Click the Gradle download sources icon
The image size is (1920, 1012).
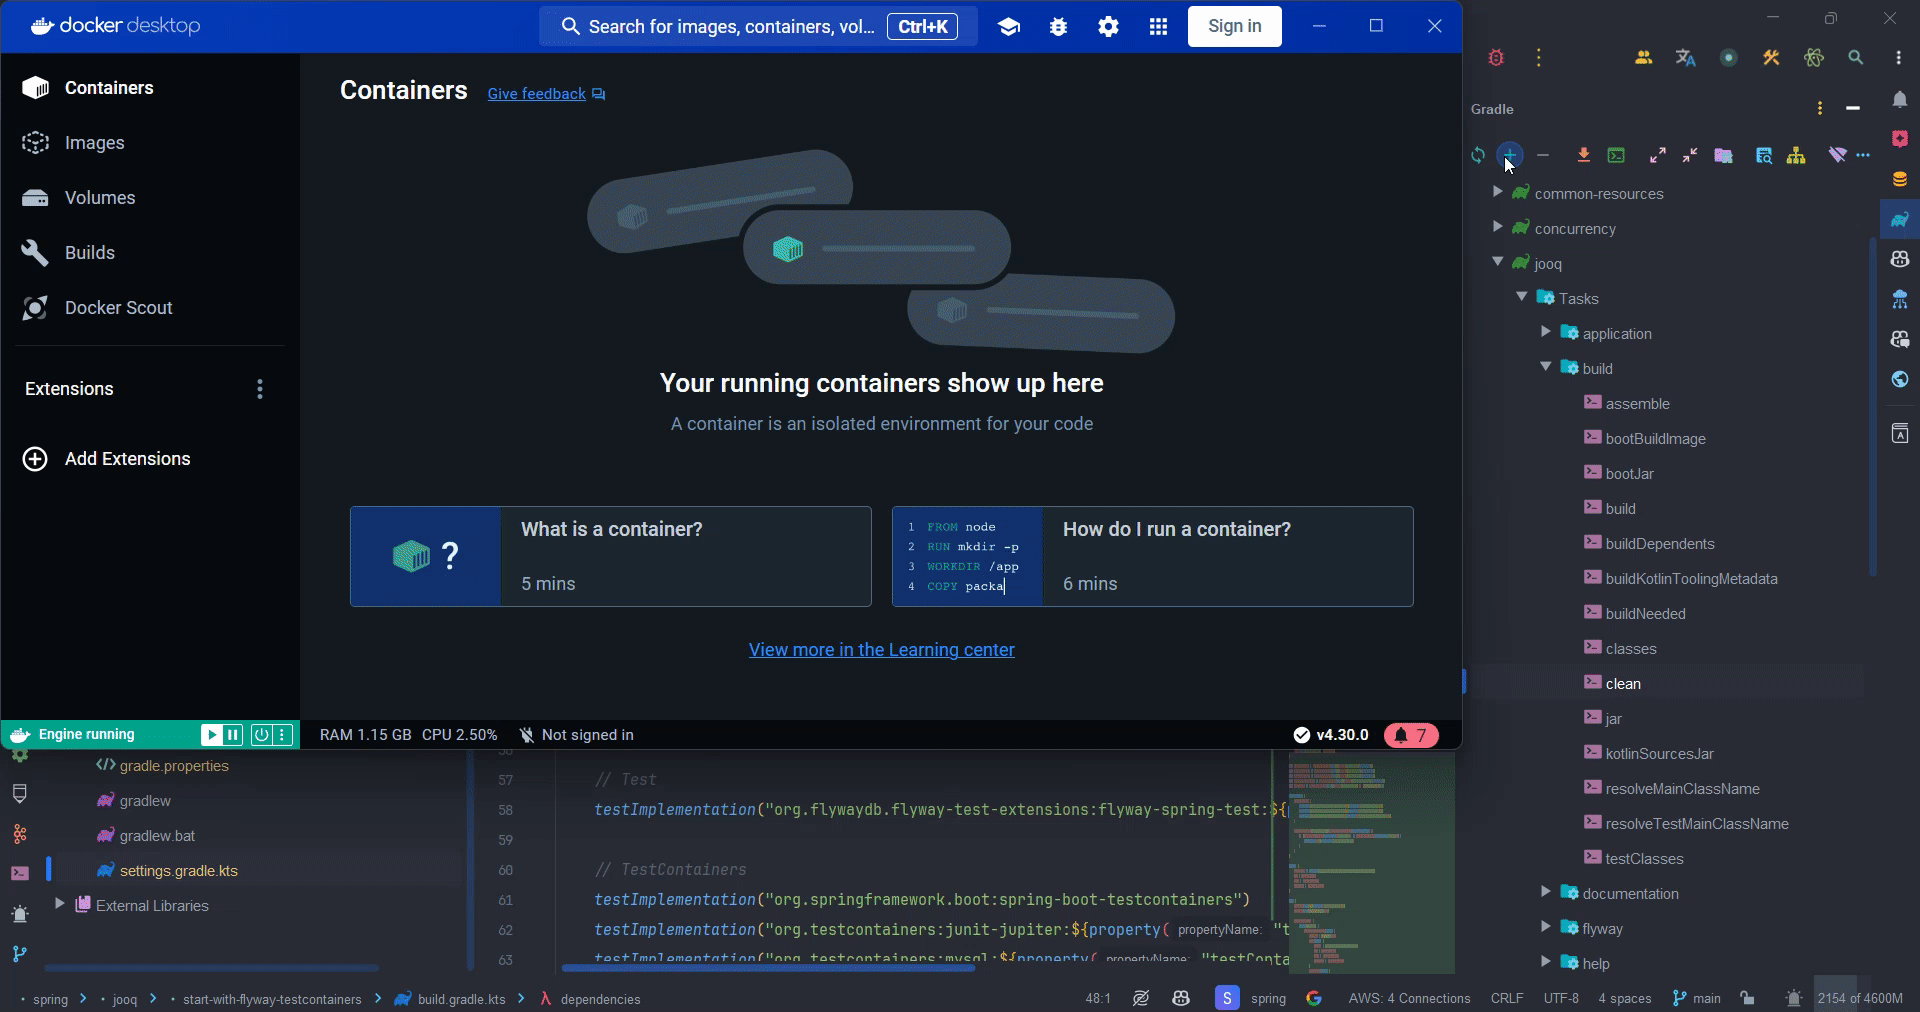tap(1583, 155)
